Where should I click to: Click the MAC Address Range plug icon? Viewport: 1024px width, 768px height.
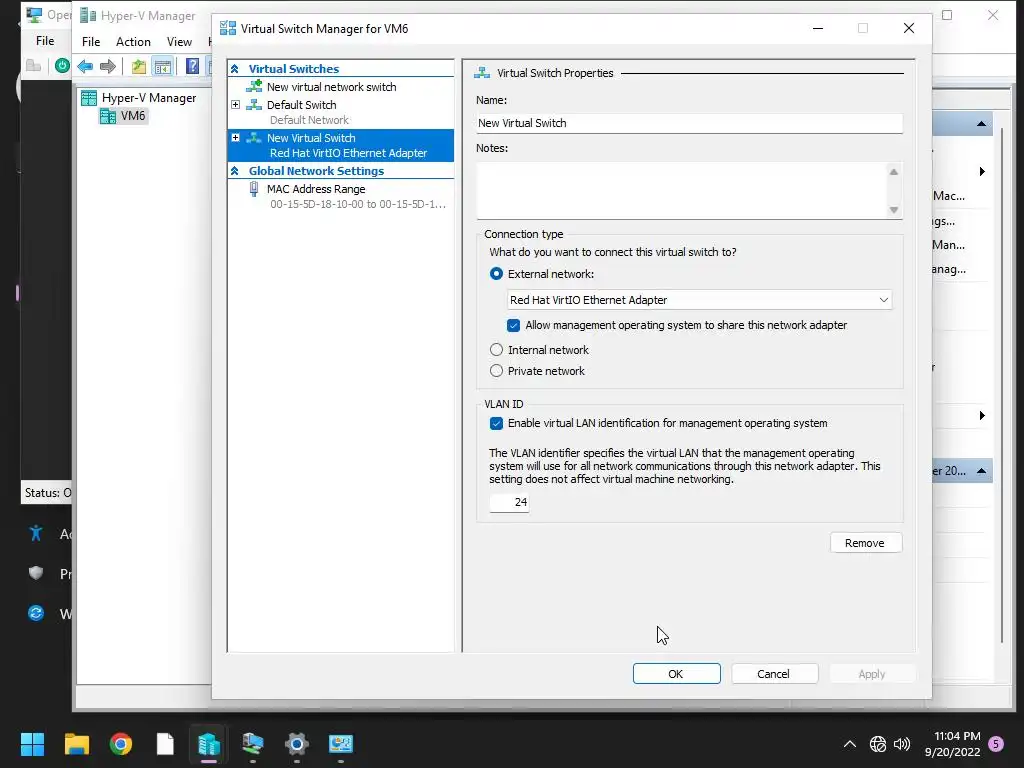coord(254,189)
